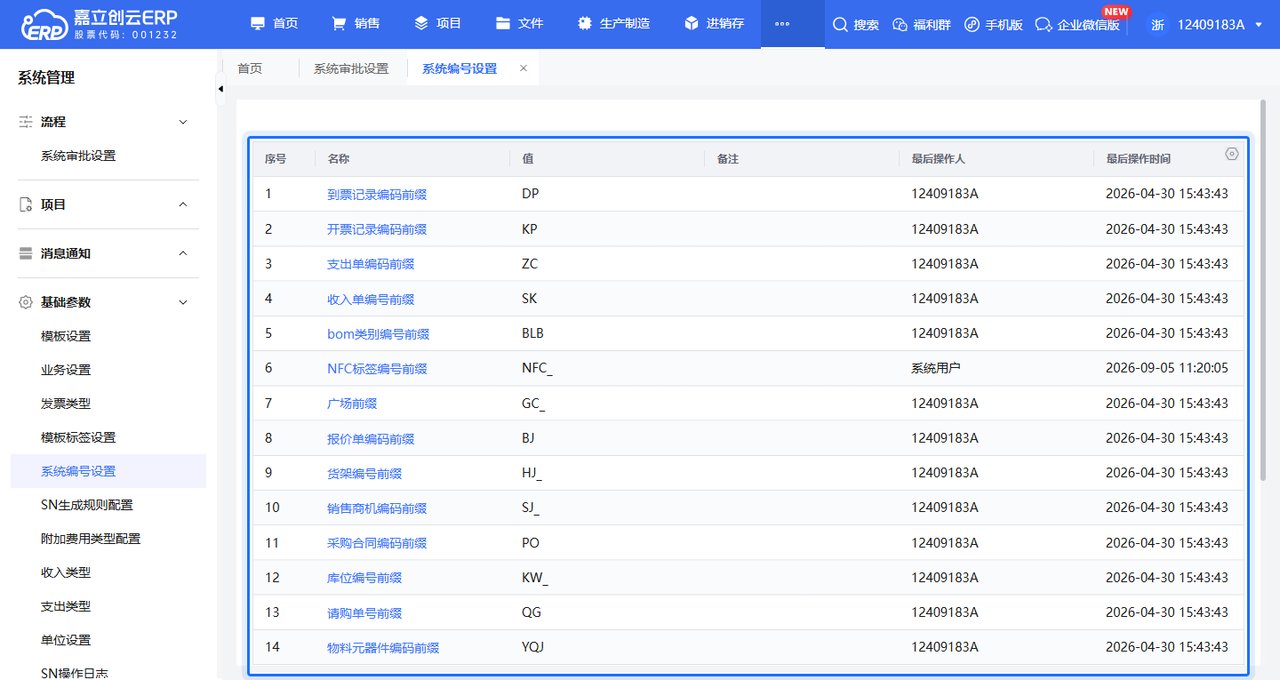Close the 系统编号设置 tab

(x=523, y=69)
